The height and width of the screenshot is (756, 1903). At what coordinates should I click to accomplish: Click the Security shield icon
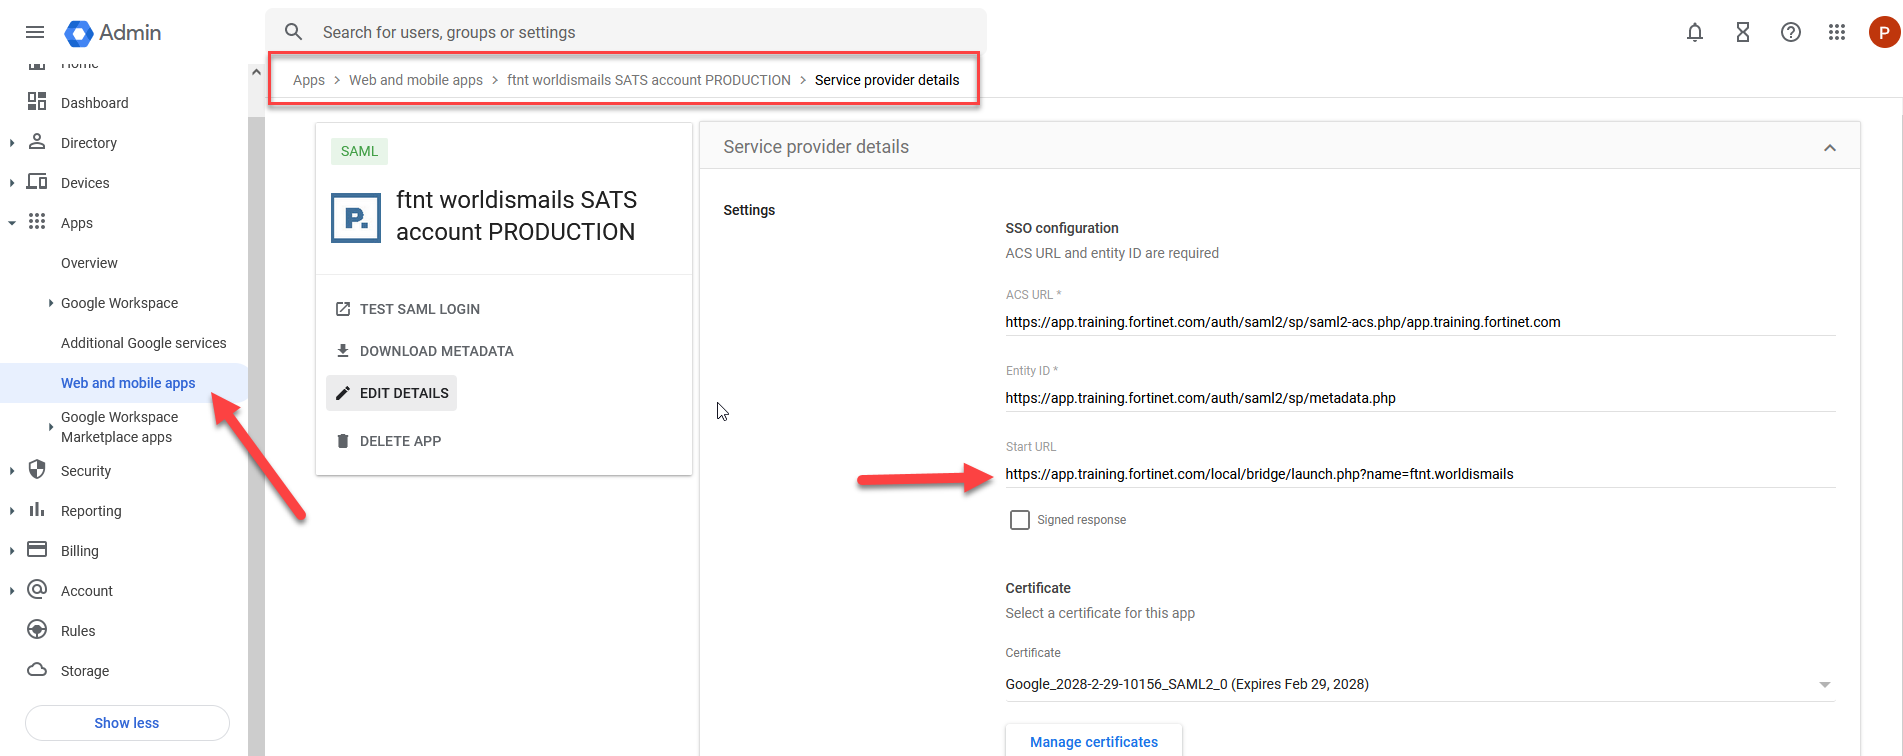(x=37, y=470)
